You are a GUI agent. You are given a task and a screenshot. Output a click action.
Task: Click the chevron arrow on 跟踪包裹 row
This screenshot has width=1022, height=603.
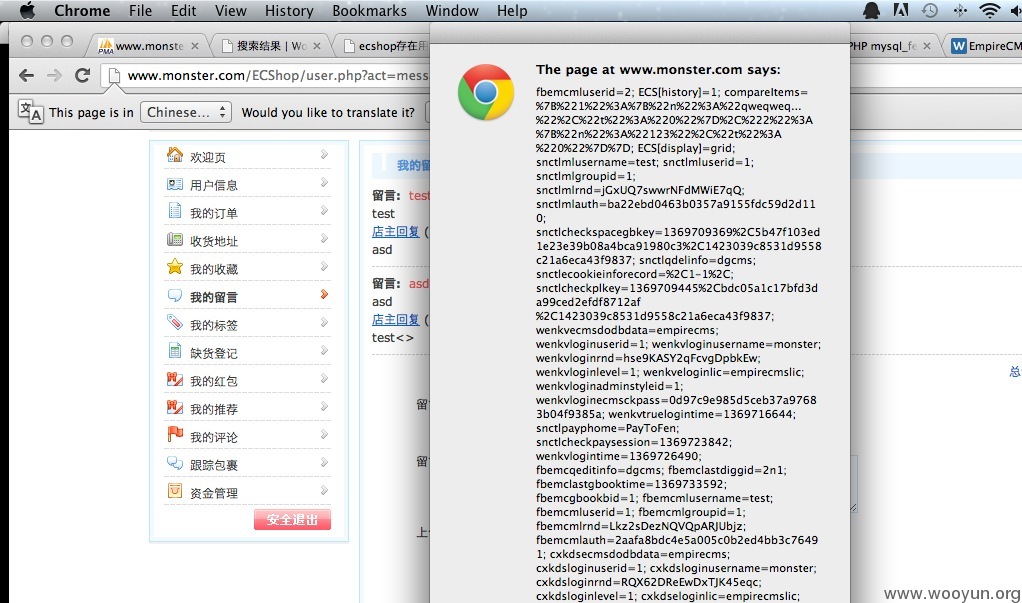324,463
